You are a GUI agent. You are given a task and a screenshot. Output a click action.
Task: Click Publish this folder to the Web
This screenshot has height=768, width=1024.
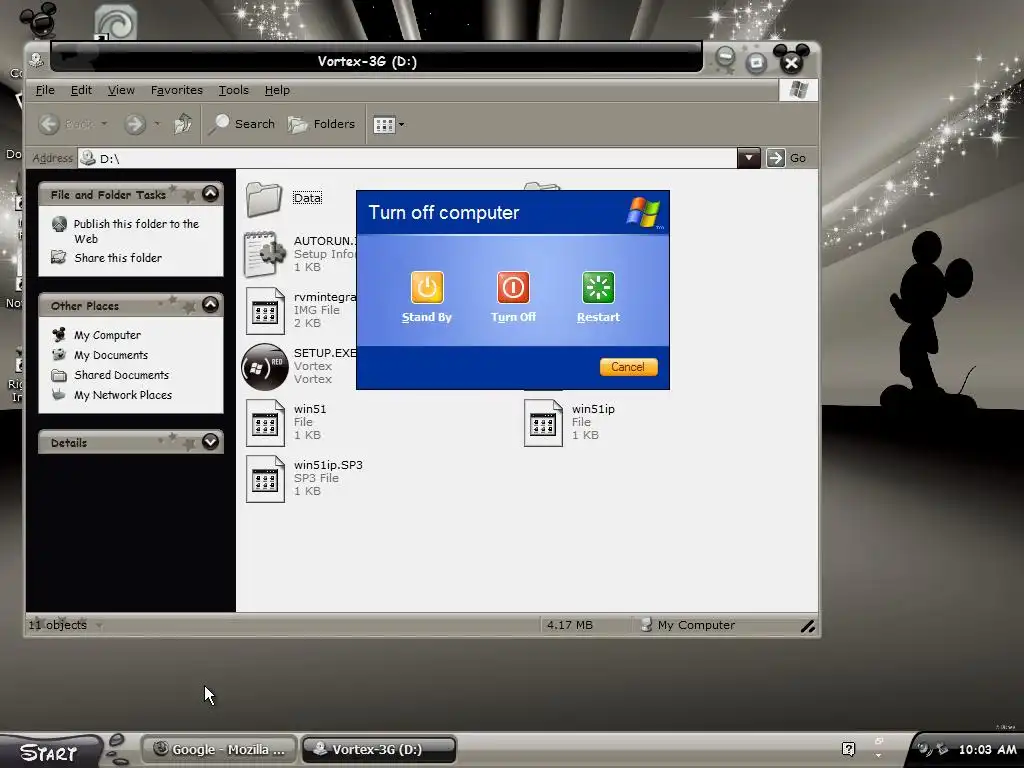point(136,231)
